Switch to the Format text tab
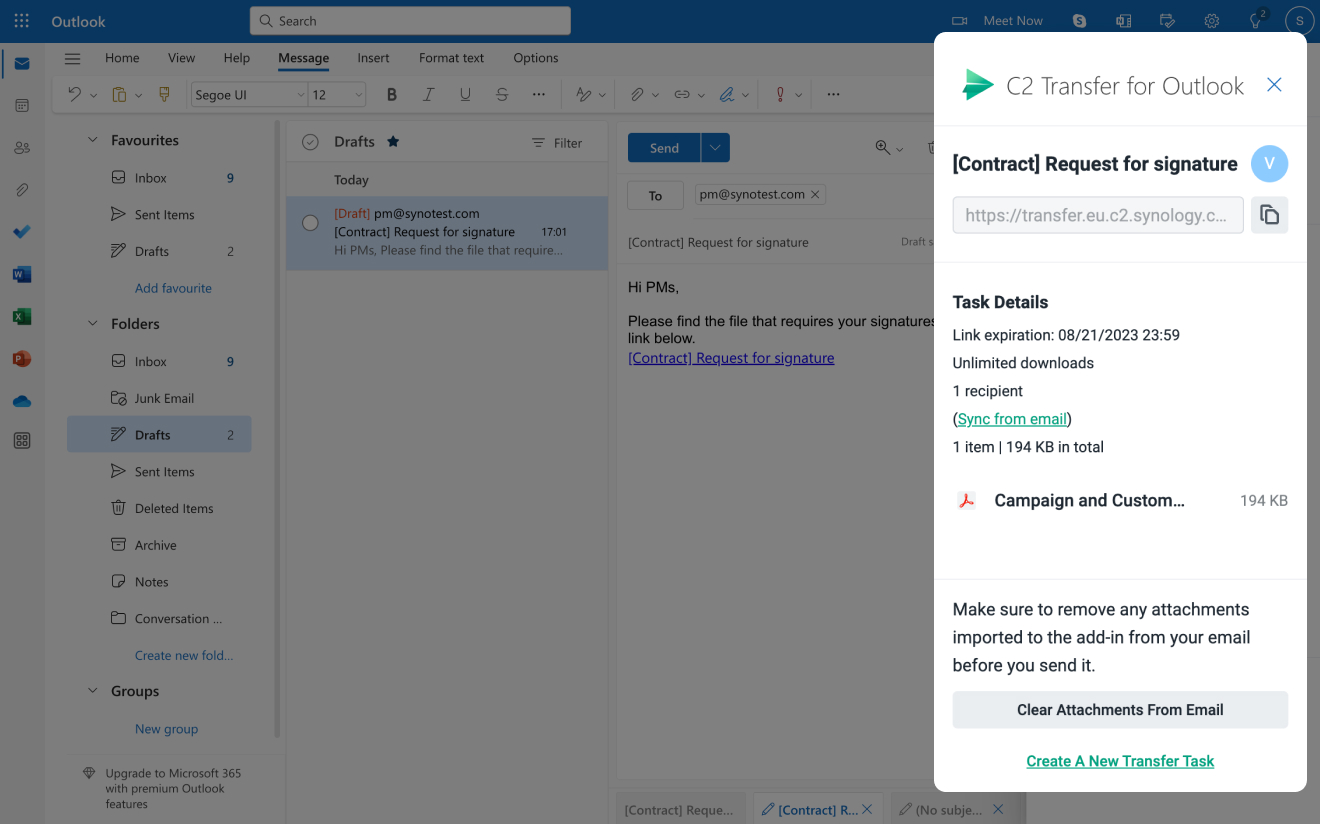 point(451,58)
